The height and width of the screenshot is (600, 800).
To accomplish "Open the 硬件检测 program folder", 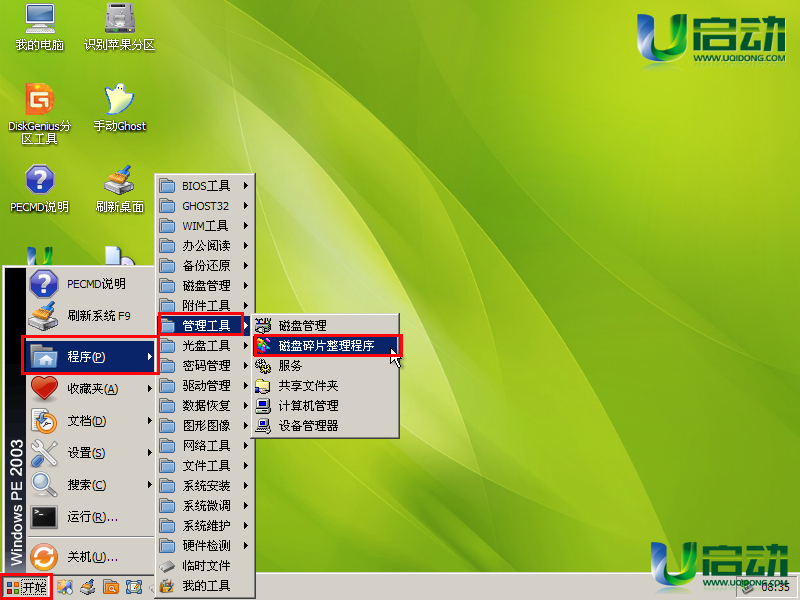I will pos(205,545).
